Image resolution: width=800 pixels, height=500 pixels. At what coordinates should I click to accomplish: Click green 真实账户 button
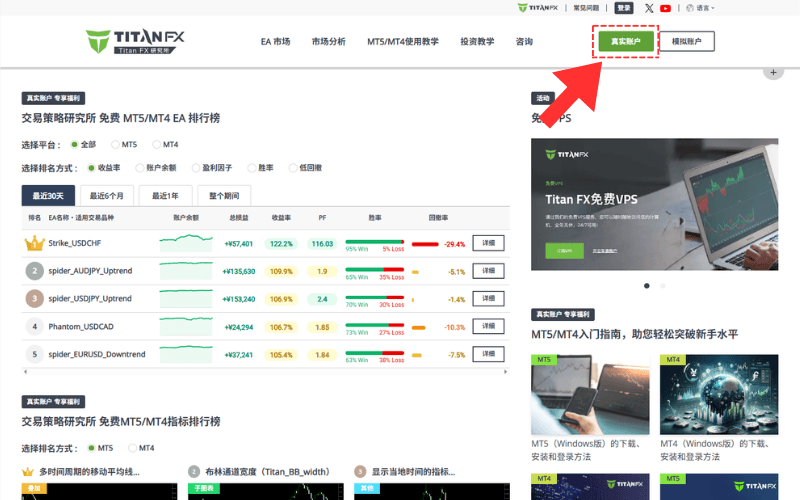click(x=626, y=41)
